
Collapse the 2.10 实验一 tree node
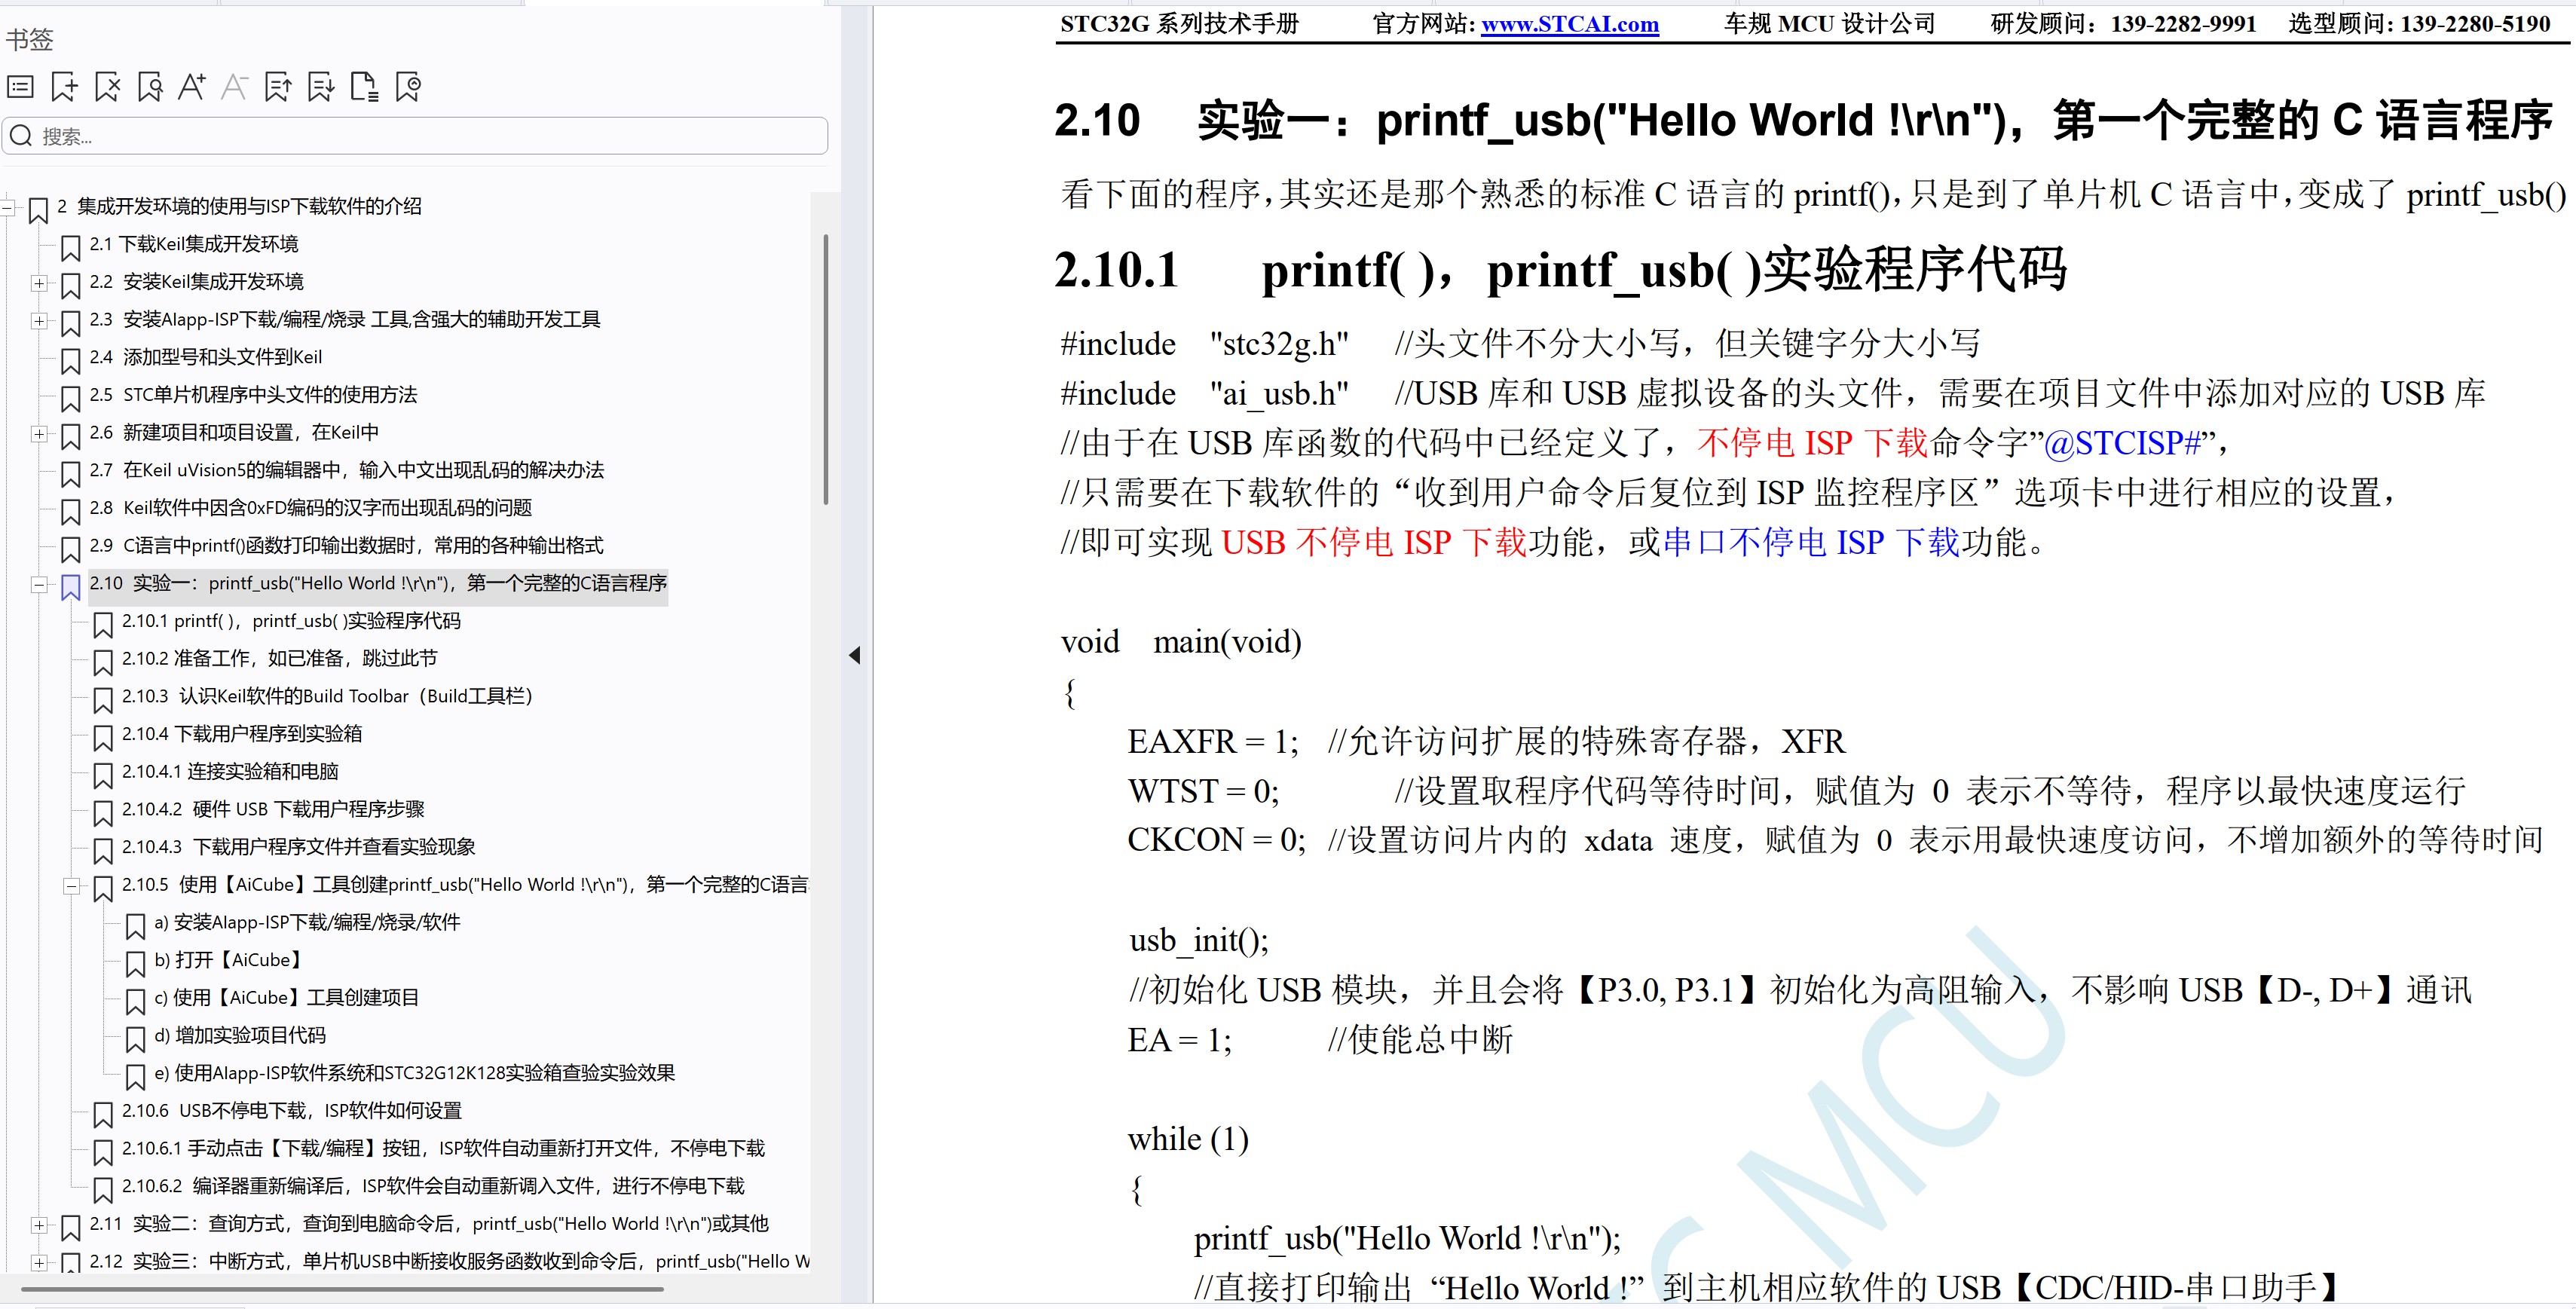coord(39,585)
